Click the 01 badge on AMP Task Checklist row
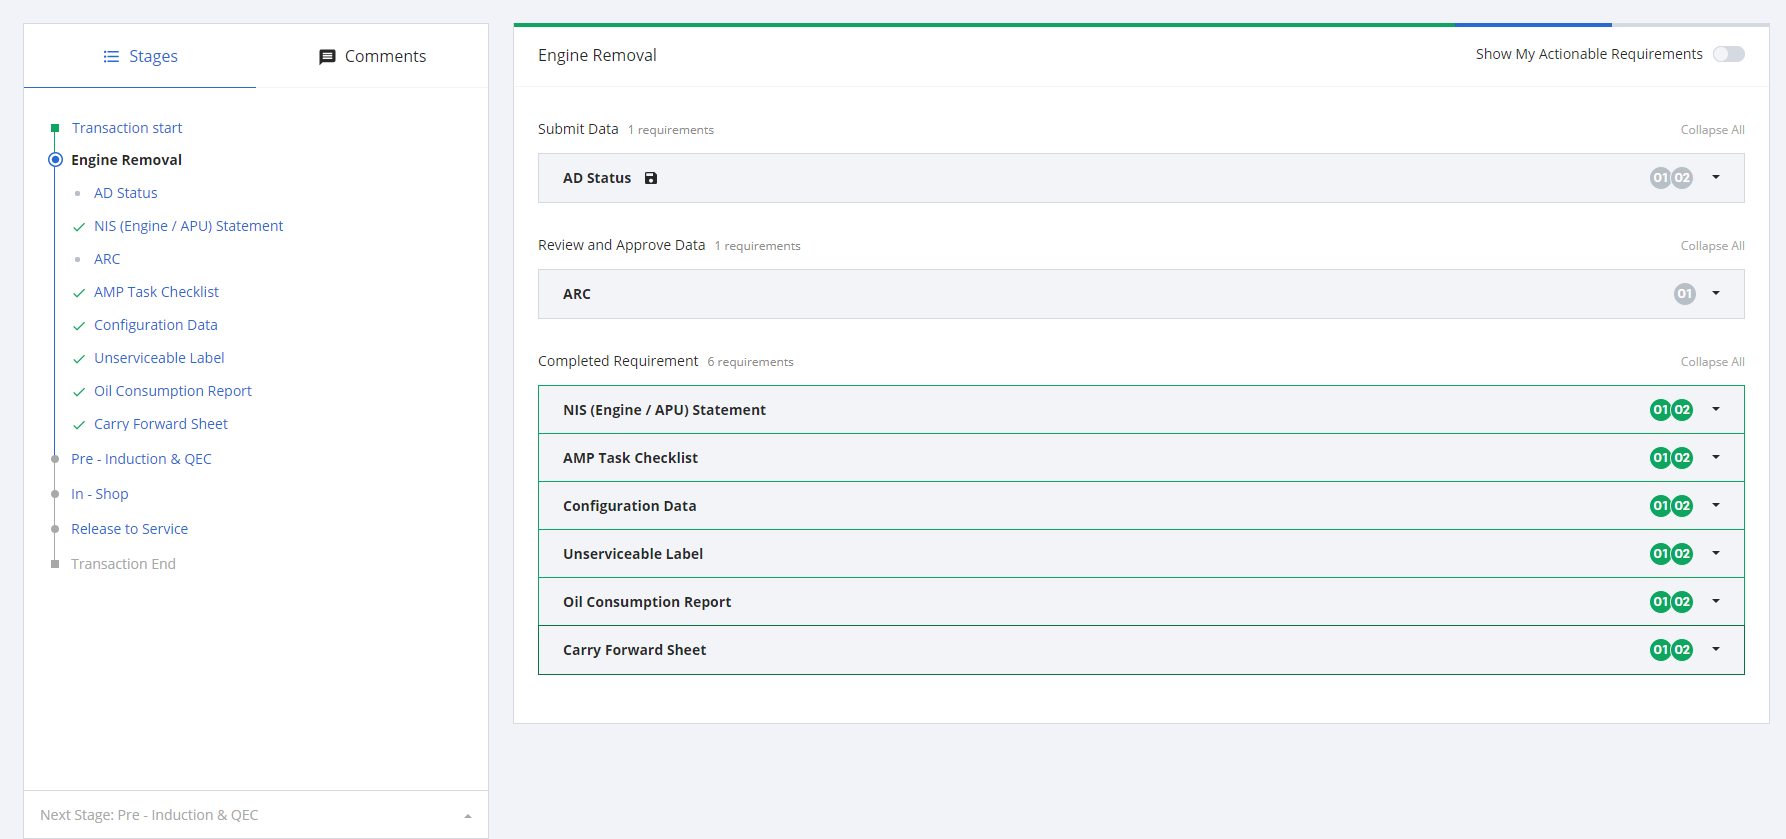 pos(1660,458)
